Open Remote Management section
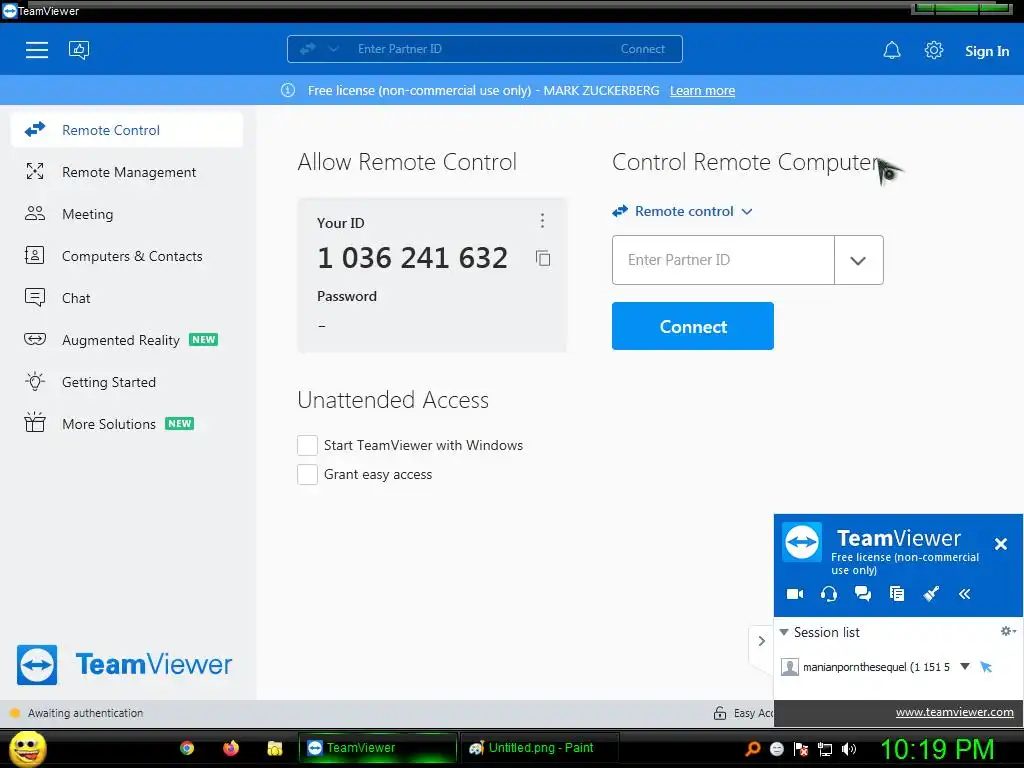 click(x=127, y=172)
